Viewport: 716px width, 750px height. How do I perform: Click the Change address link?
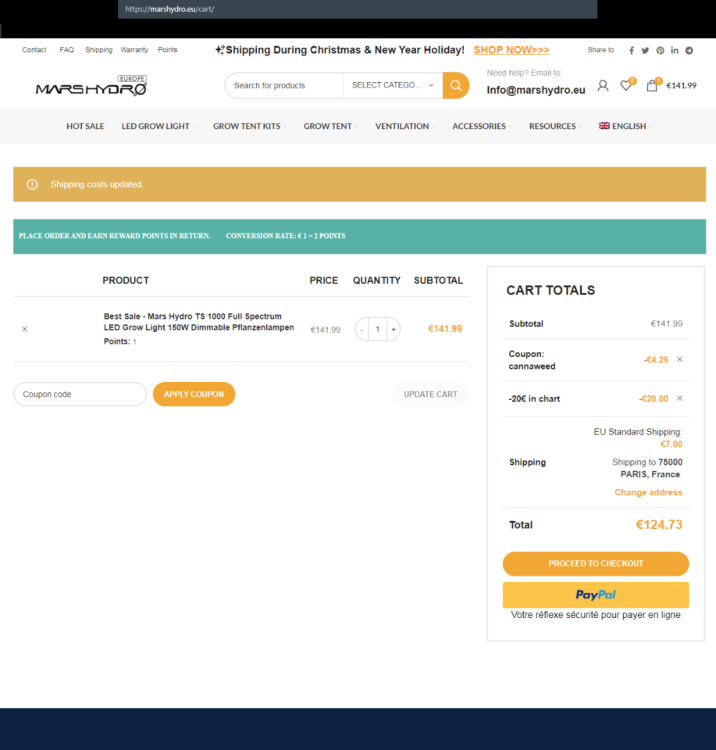(648, 492)
